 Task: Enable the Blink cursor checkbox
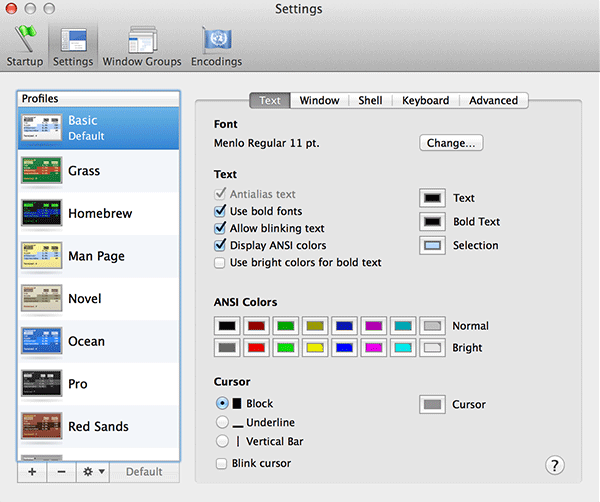[220, 464]
